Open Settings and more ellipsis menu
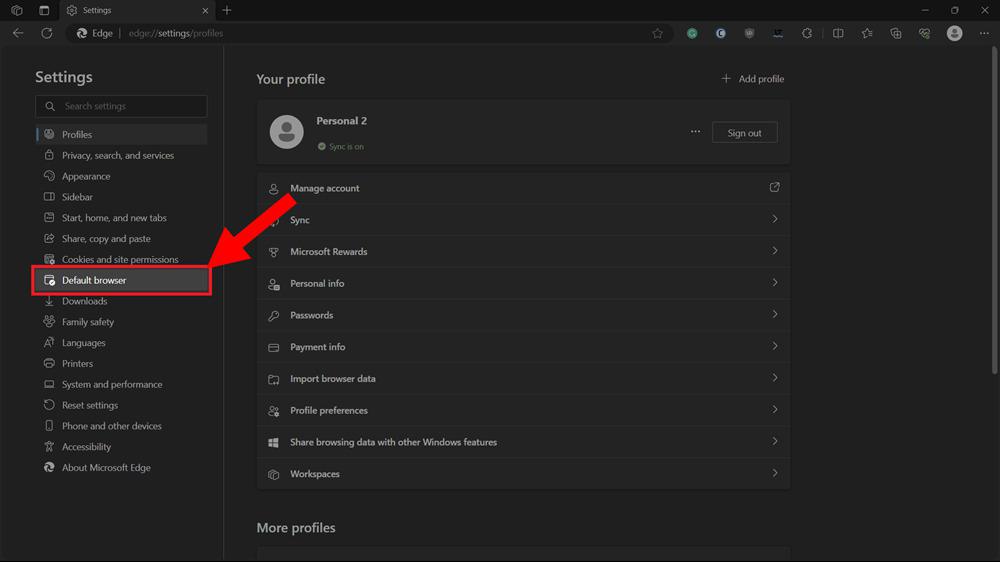Image resolution: width=1000 pixels, height=562 pixels. pos(984,33)
